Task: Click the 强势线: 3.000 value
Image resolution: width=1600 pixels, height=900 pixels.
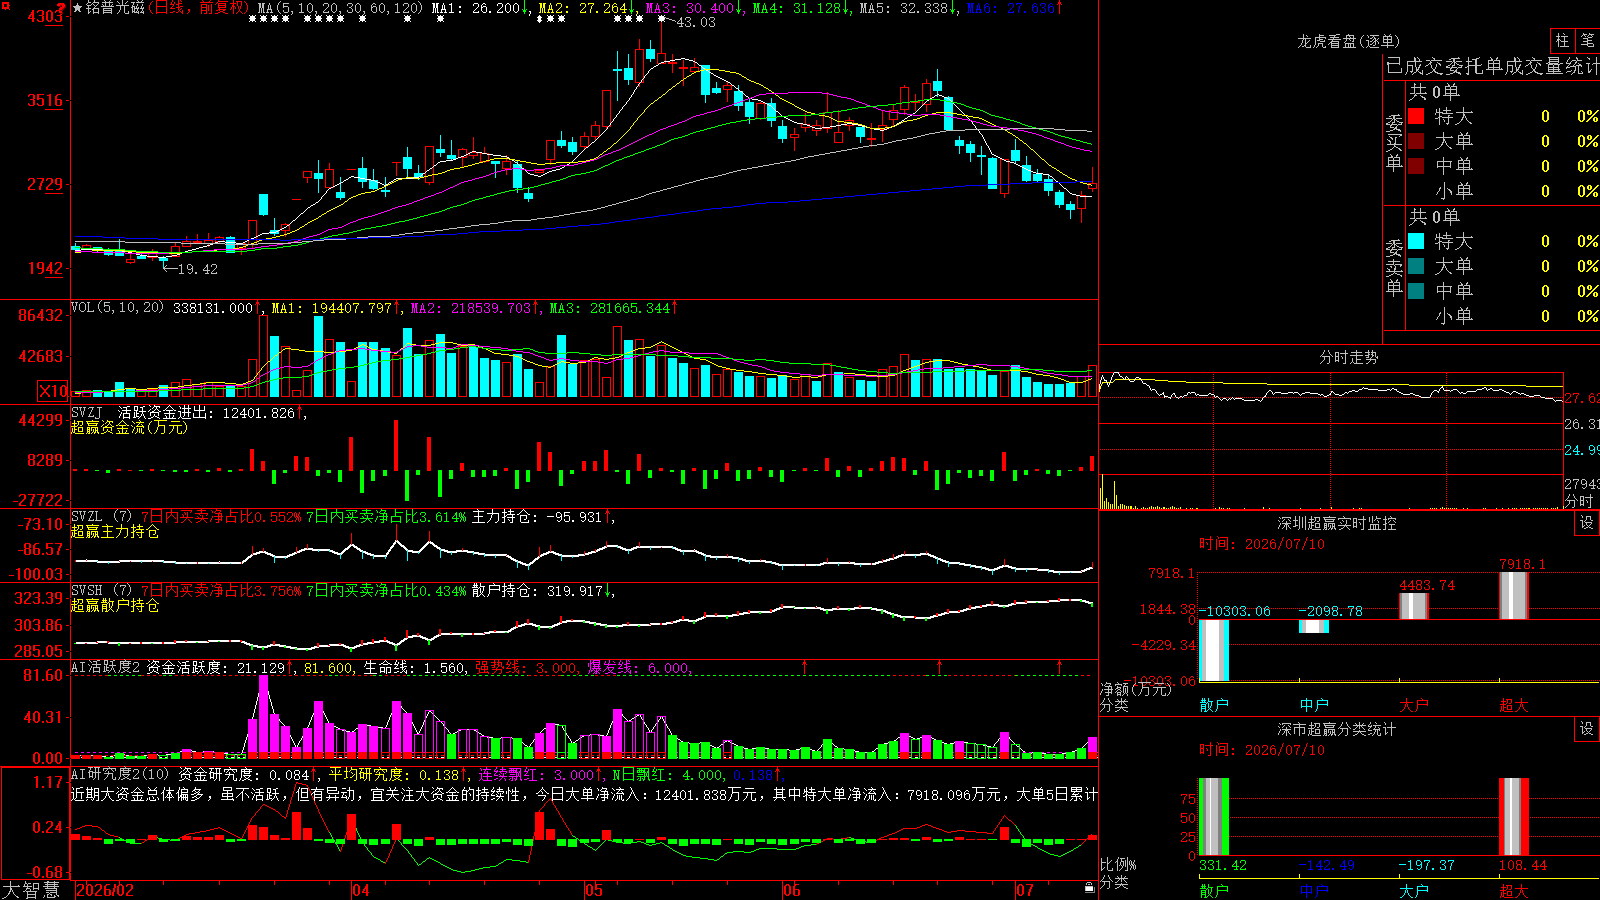Action: pyautogui.click(x=527, y=668)
